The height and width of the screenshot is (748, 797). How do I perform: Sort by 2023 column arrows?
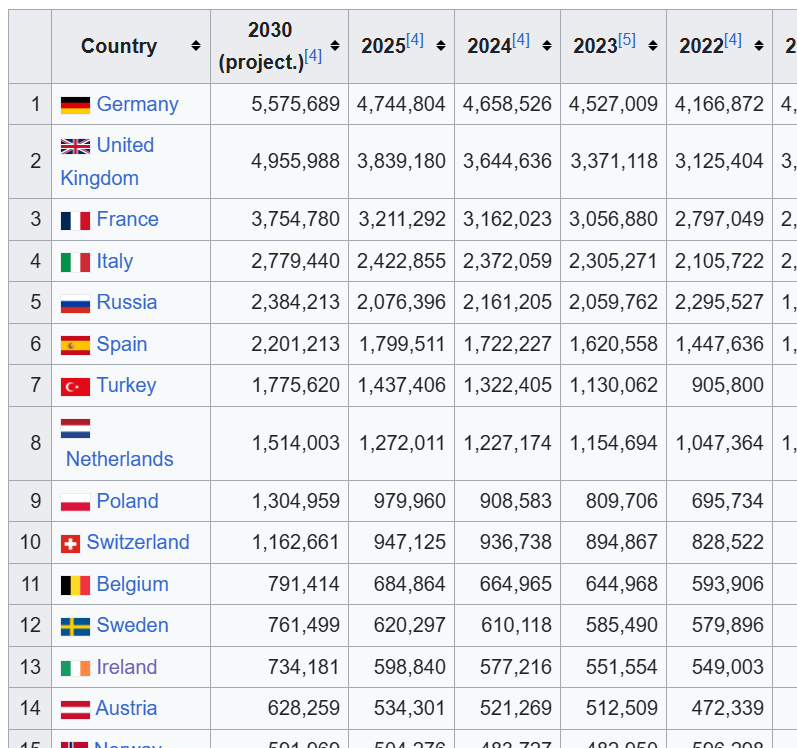click(653, 46)
